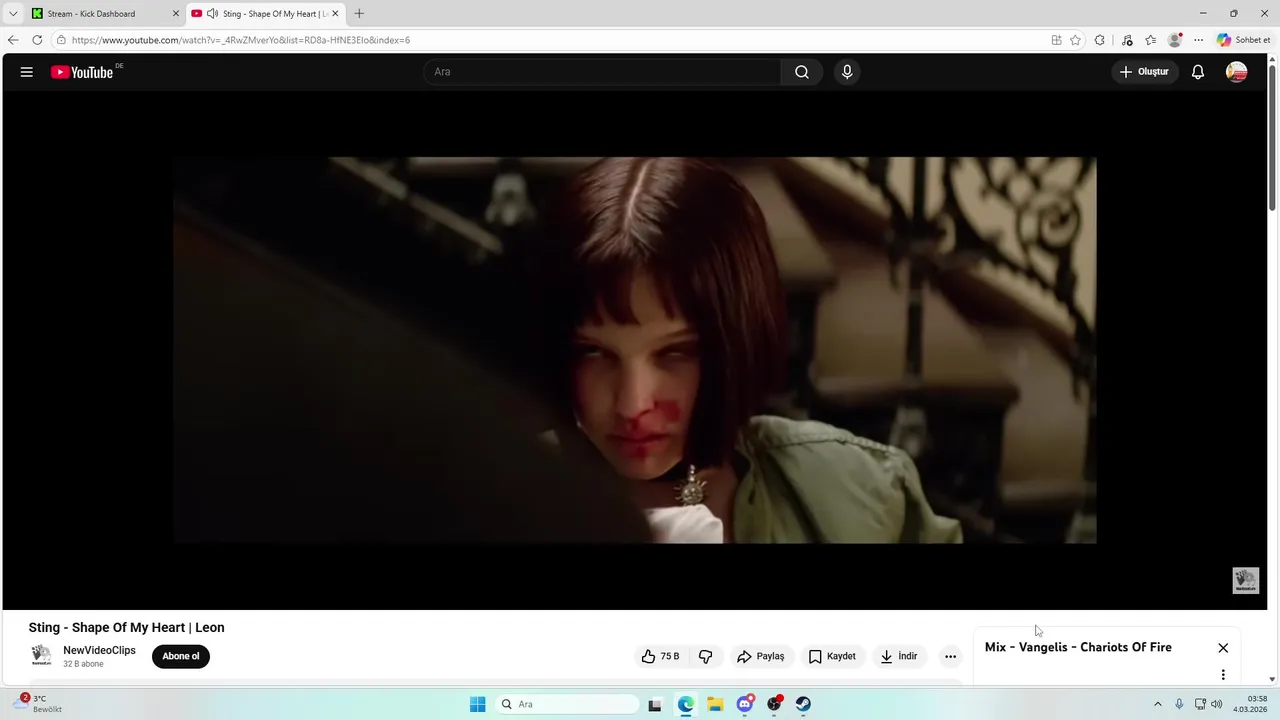Screen dimensions: 1280x720
Task: Open the apps icon in address bar
Action: pos(1056,40)
